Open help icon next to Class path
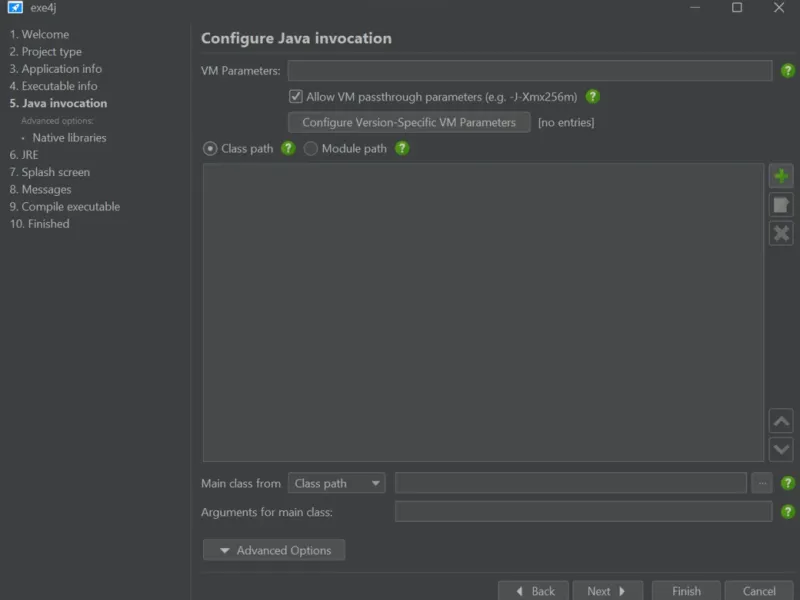The width and height of the screenshot is (800, 600). (288, 148)
